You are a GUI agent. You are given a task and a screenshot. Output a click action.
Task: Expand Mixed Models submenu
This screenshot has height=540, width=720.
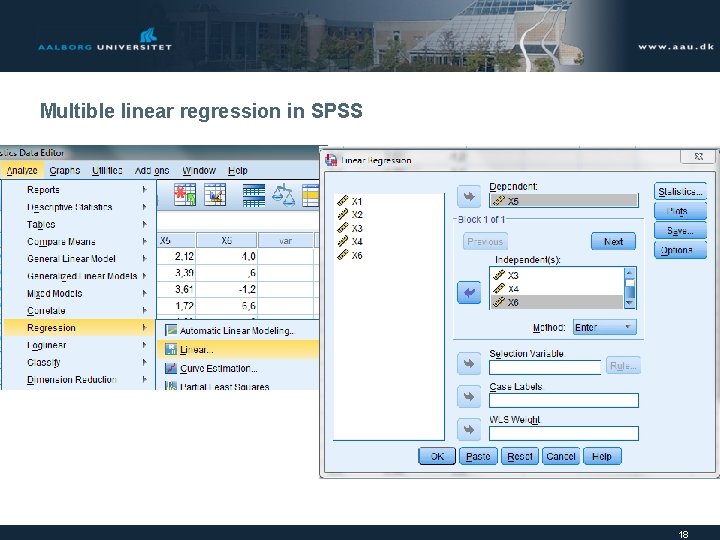point(79,293)
